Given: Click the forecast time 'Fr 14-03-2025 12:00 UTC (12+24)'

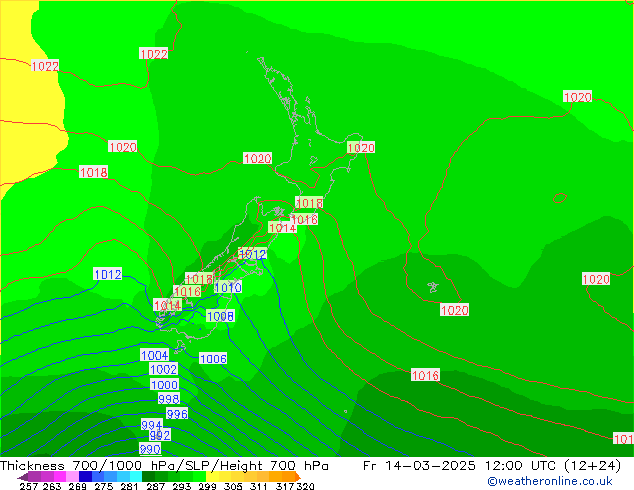Looking at the screenshot, I should click(492, 466).
